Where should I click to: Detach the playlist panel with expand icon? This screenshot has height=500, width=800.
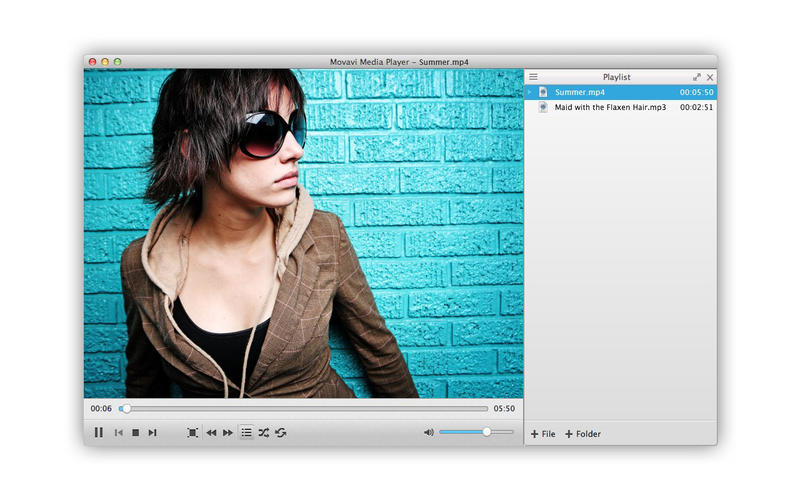(x=696, y=77)
